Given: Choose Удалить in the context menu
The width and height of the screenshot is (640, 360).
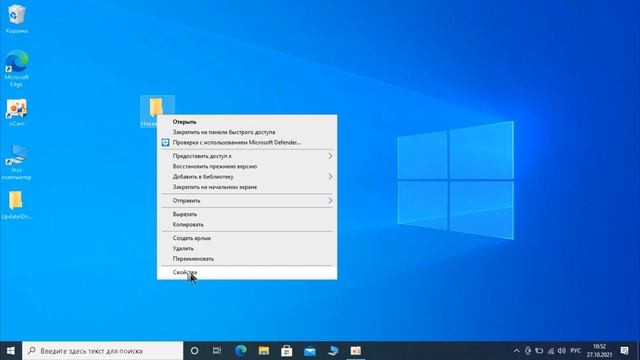Looking at the screenshot, I should (247, 248).
